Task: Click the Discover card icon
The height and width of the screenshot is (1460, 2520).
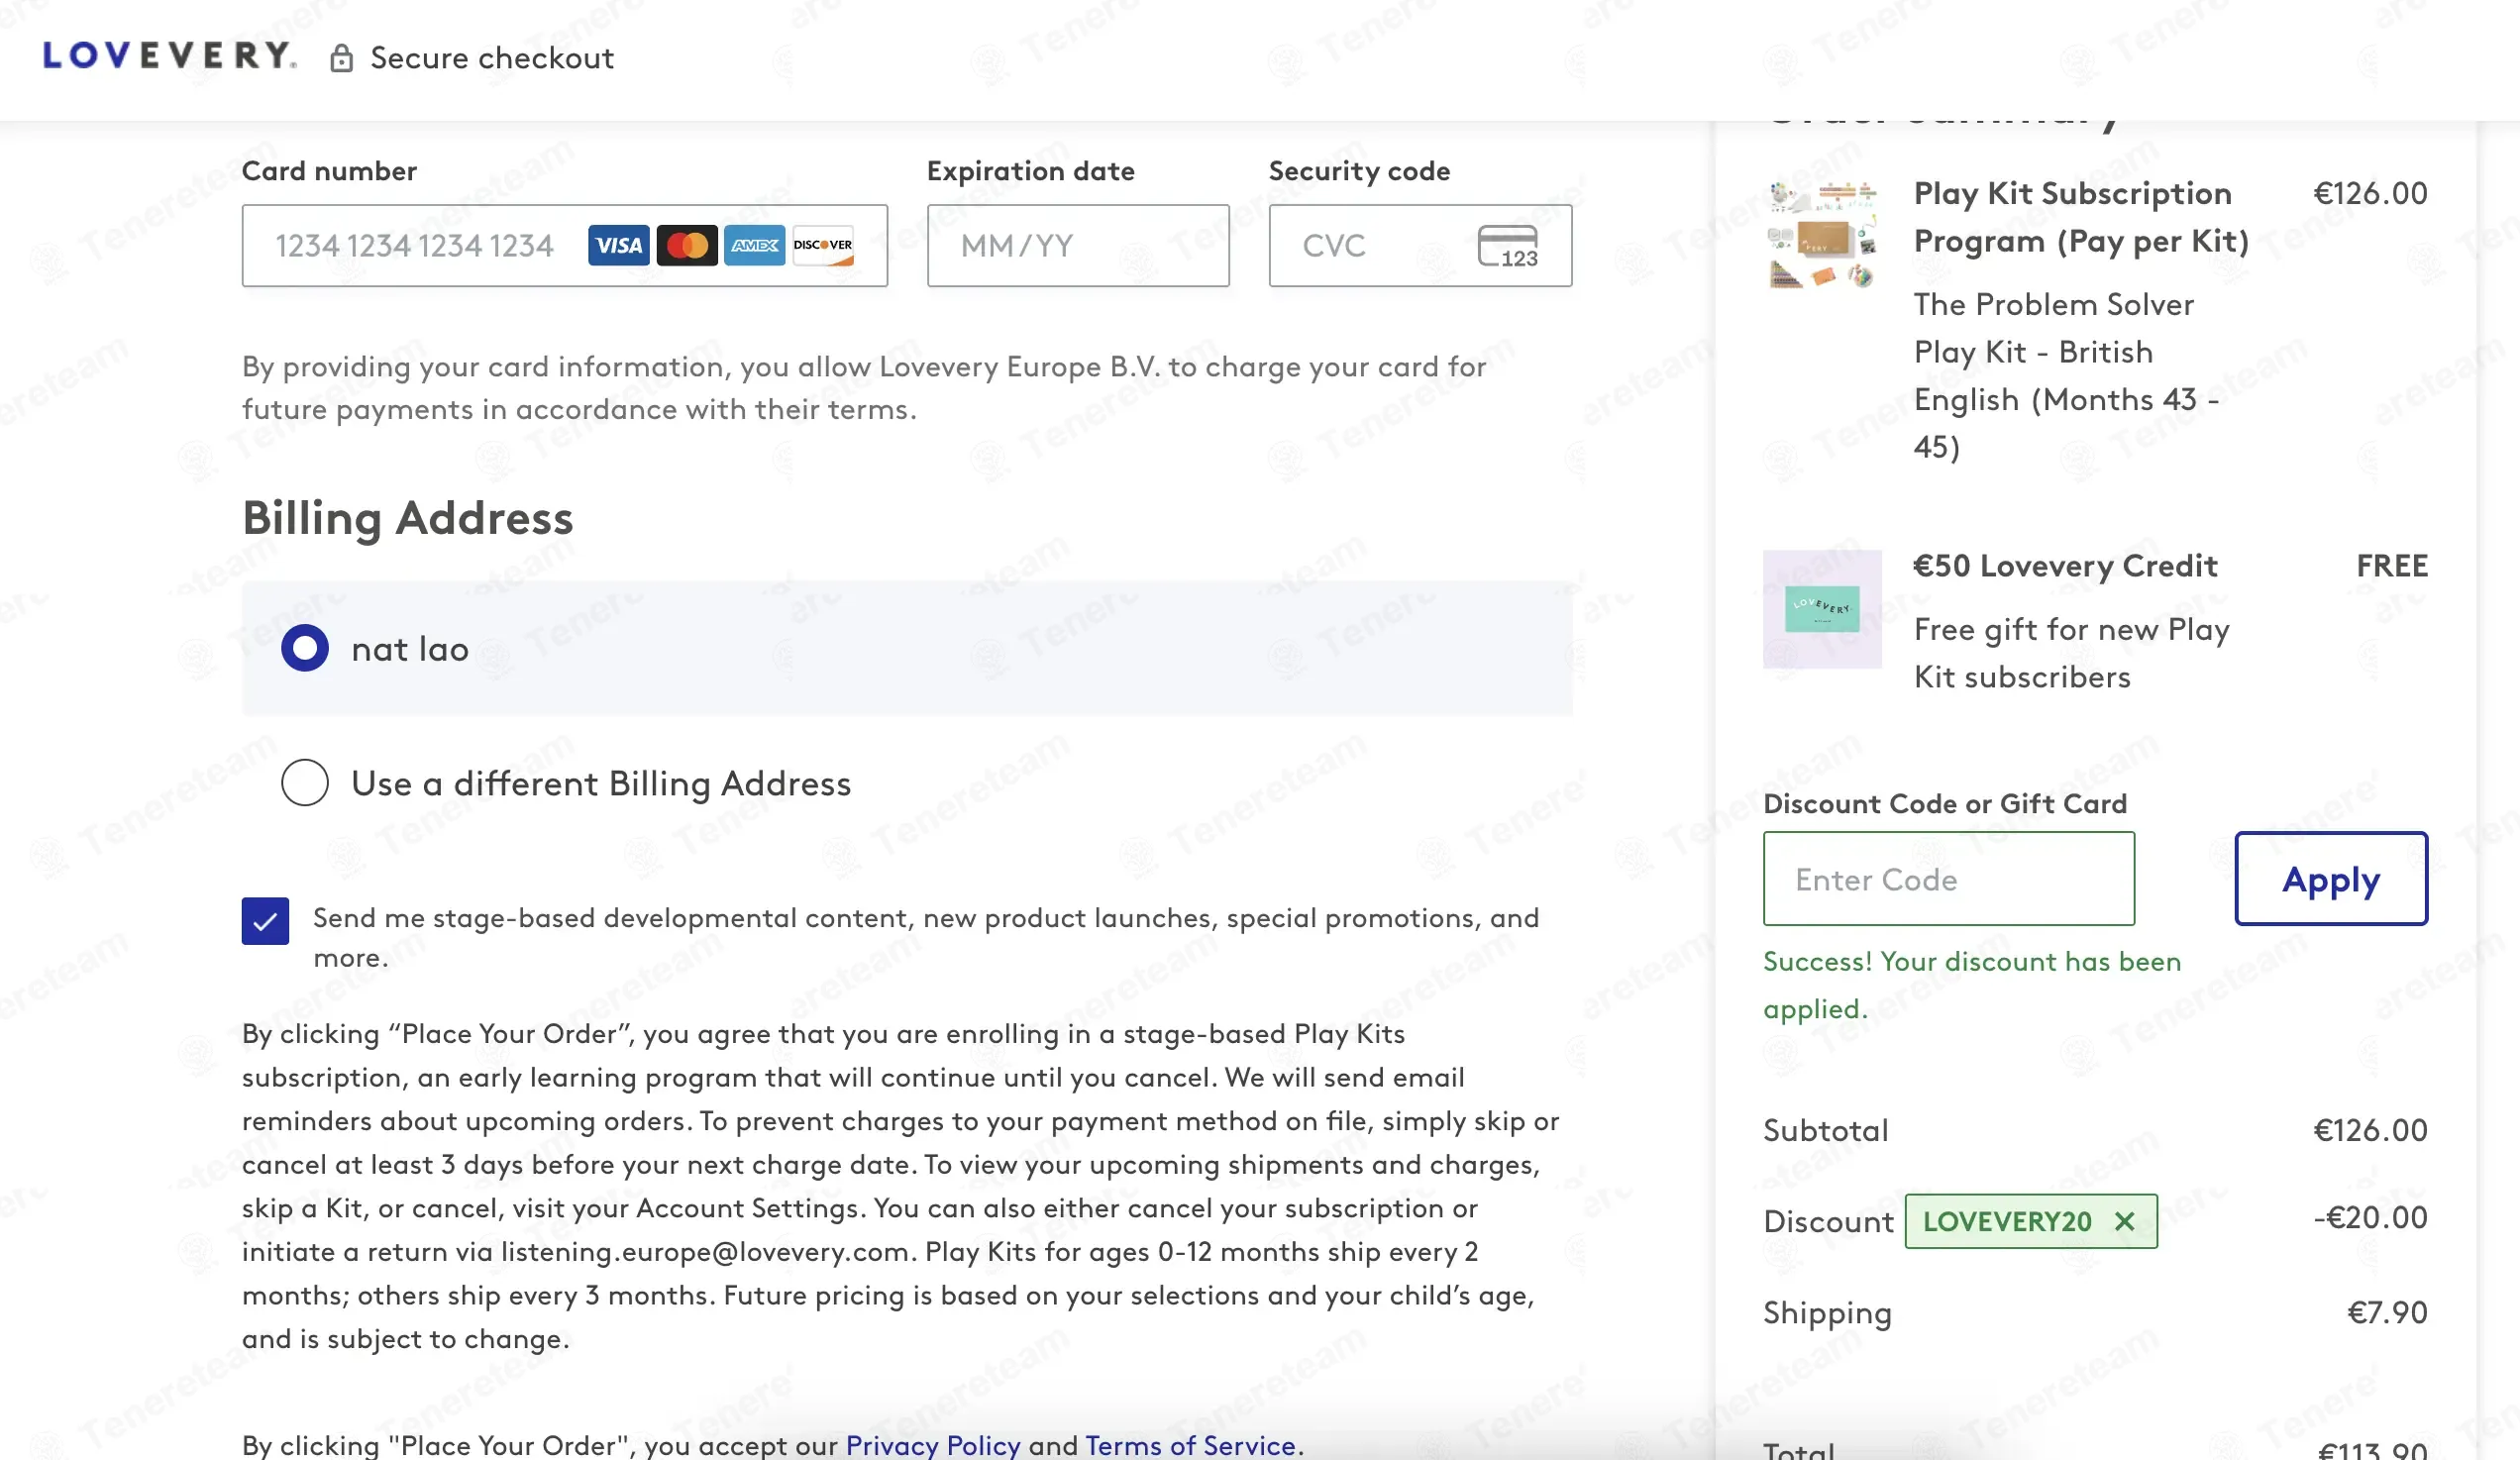Action: click(823, 245)
